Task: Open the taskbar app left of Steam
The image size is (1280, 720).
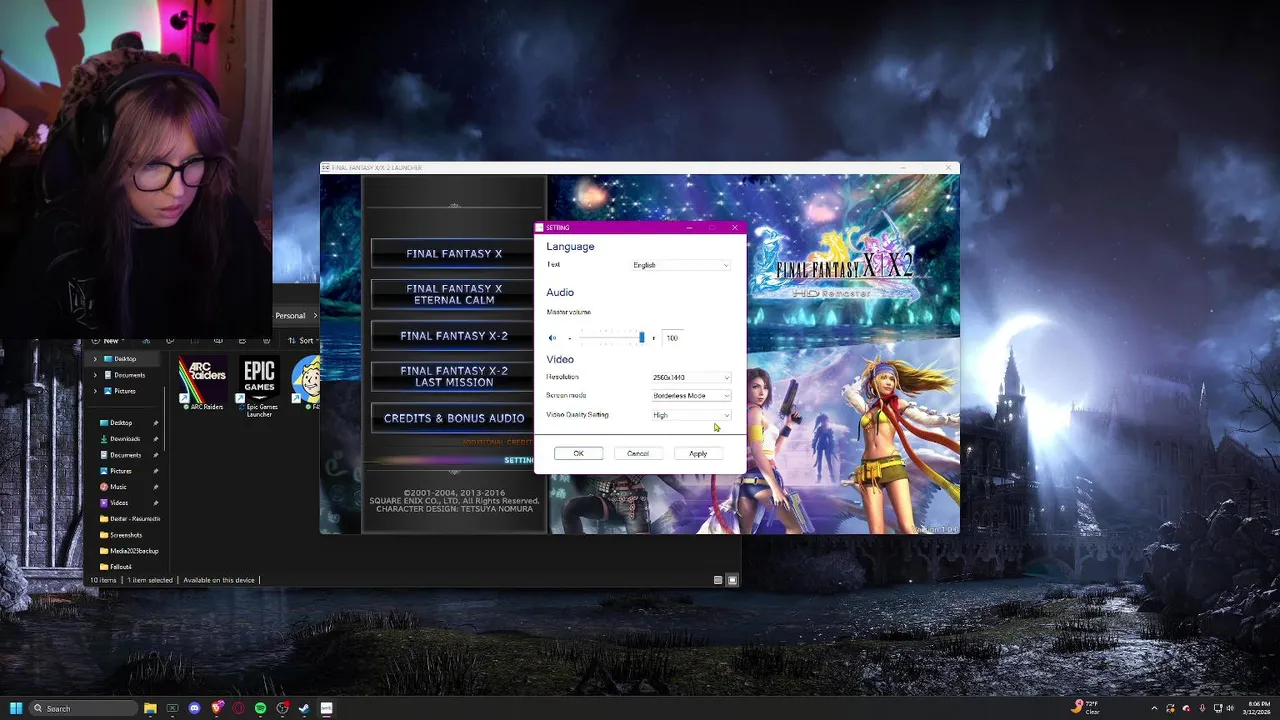Action: [282, 708]
